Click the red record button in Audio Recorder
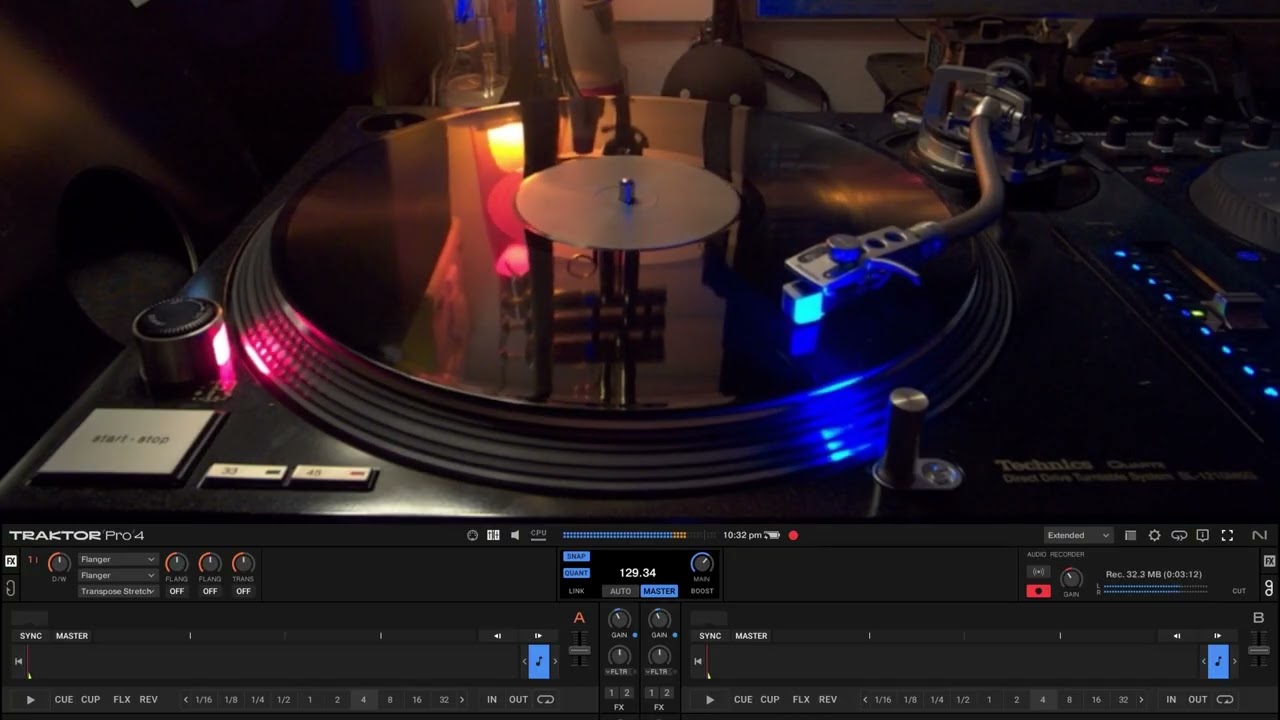Image resolution: width=1280 pixels, height=720 pixels. pyautogui.click(x=1038, y=591)
